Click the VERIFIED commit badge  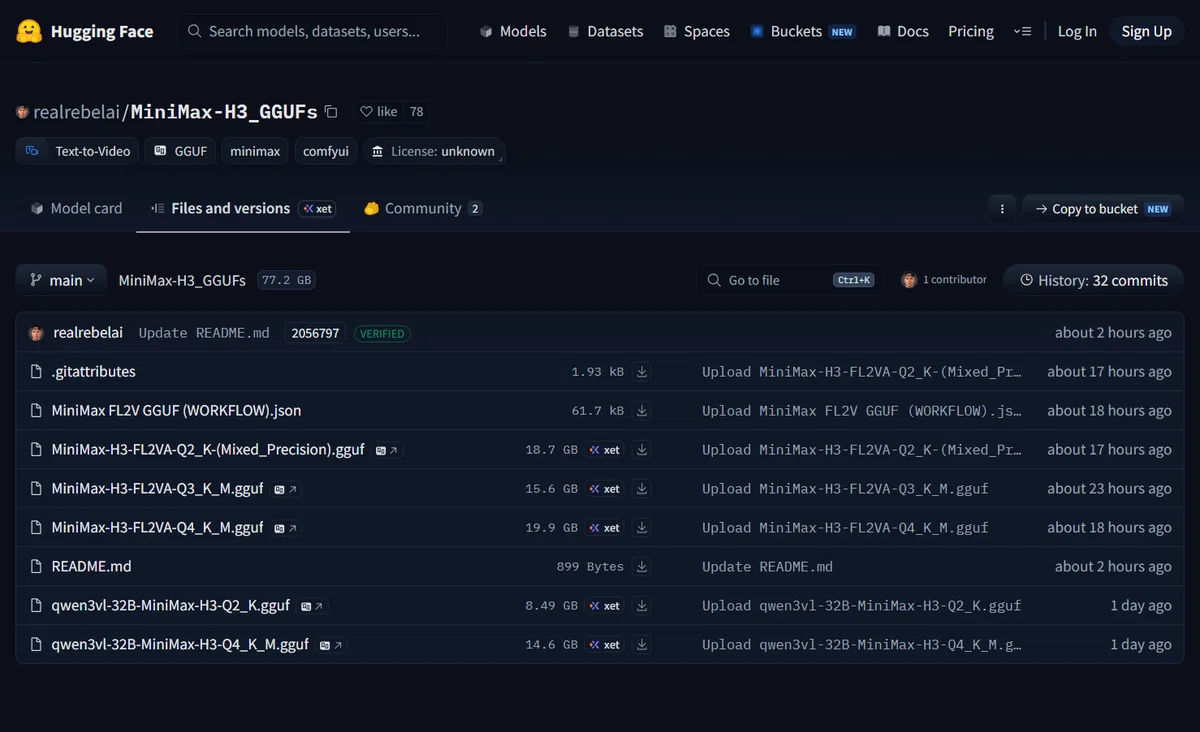click(x=382, y=333)
